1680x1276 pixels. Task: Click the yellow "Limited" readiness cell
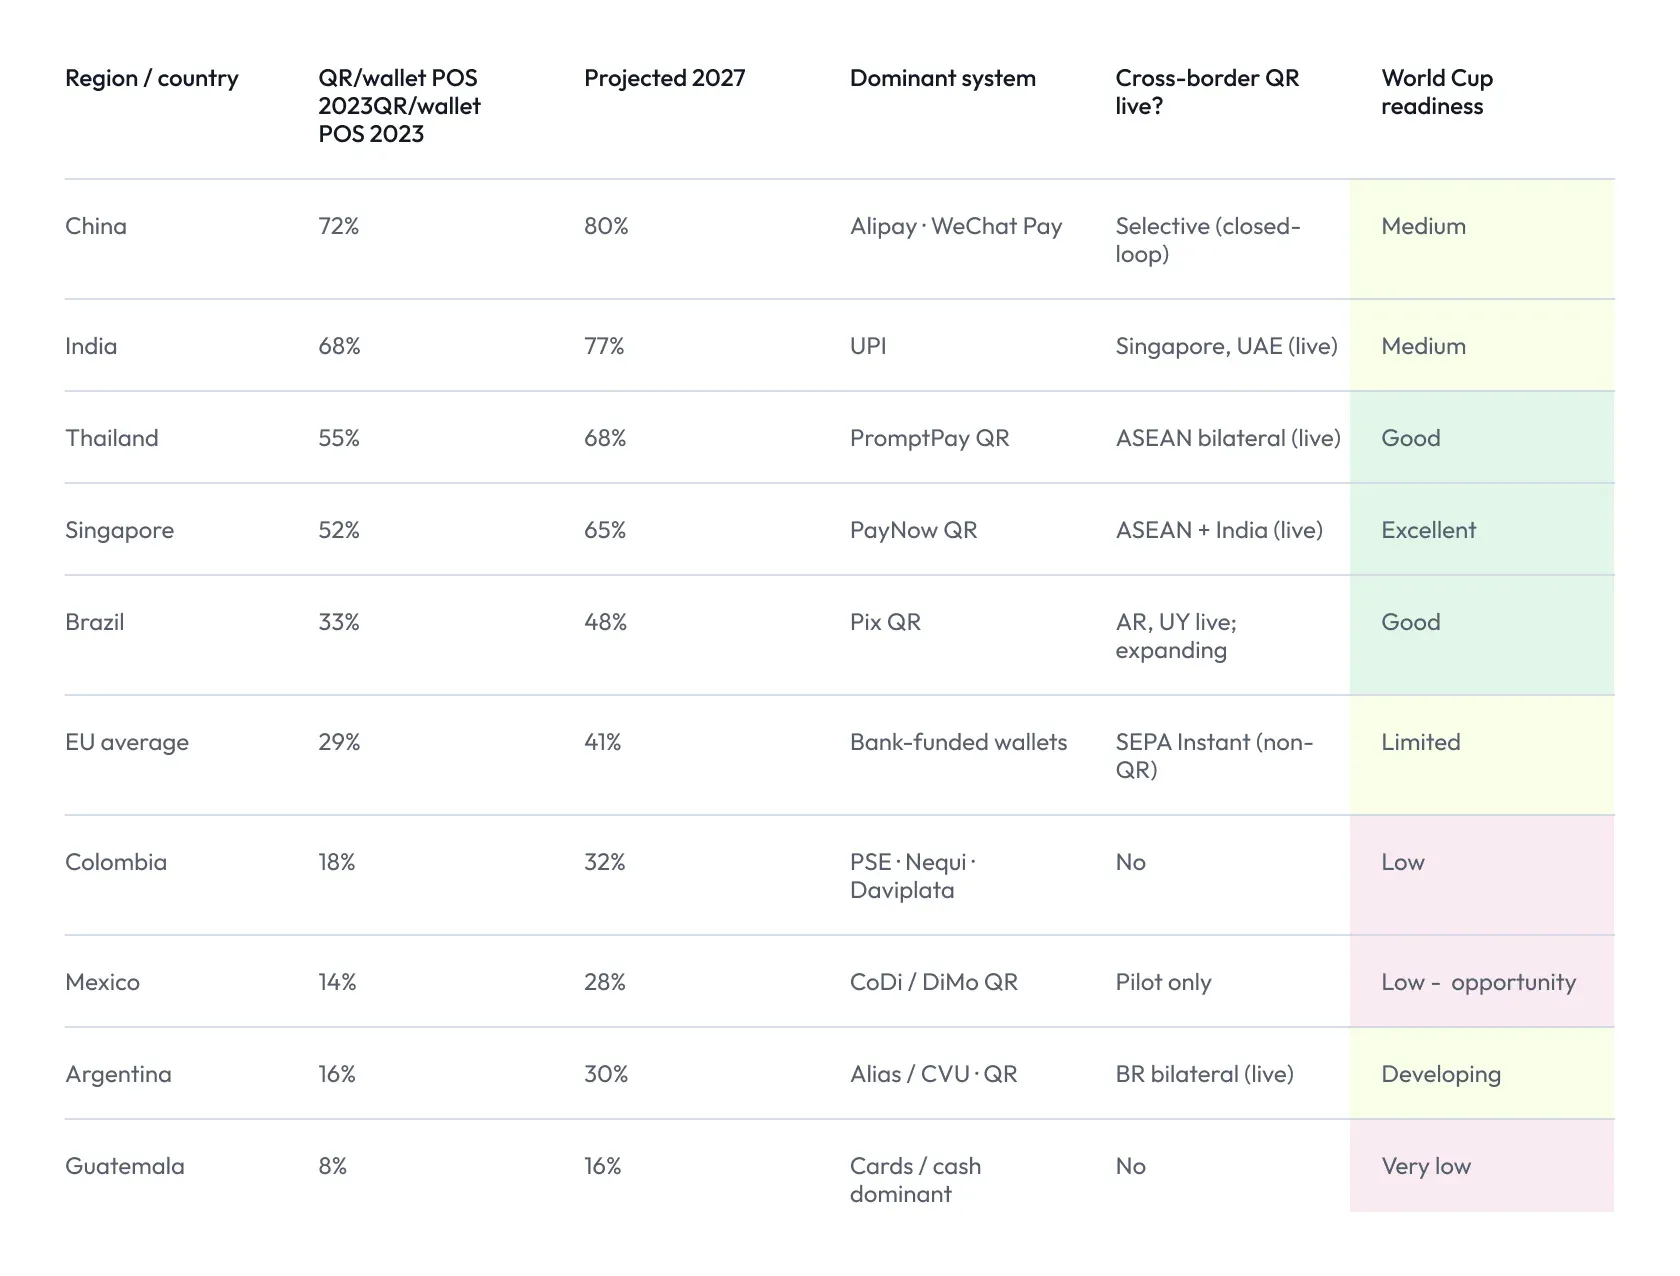1421,742
